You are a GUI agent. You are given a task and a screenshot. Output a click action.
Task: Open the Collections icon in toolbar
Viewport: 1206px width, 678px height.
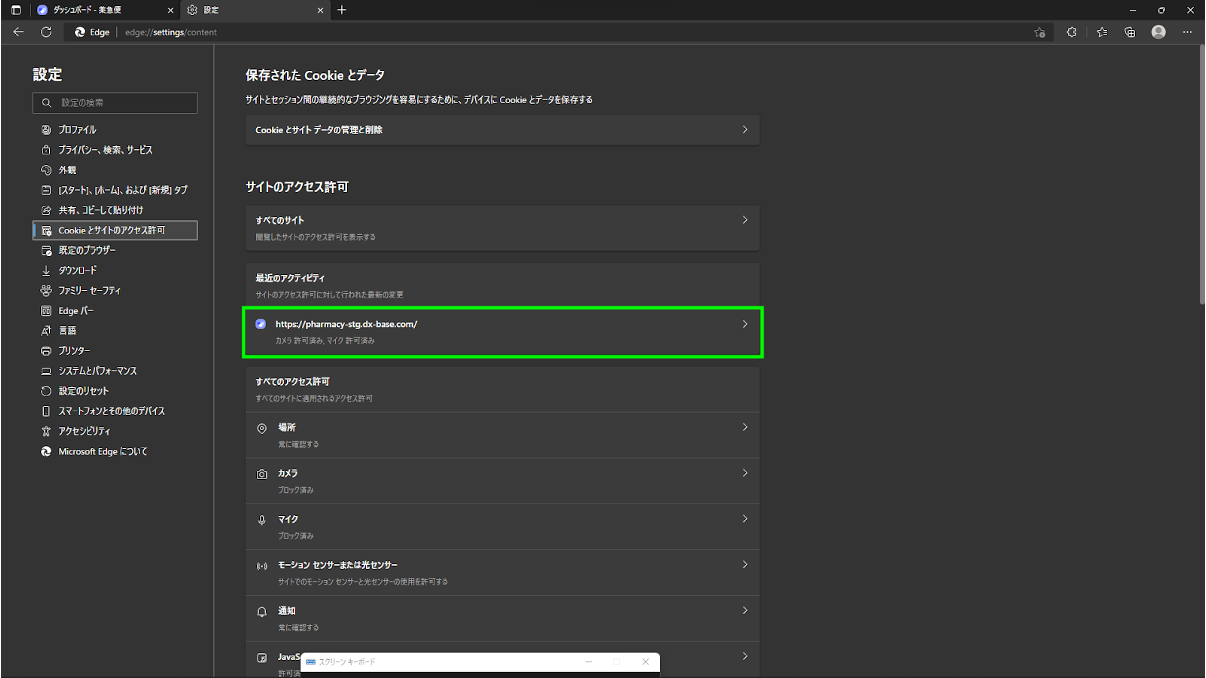[1129, 32]
